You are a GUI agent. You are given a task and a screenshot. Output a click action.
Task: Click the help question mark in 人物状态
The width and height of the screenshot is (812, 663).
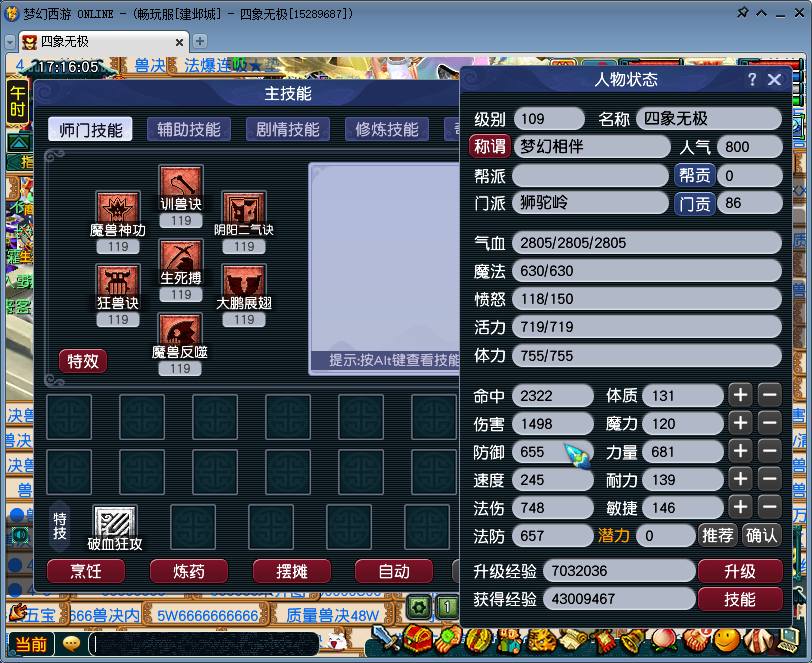point(752,79)
